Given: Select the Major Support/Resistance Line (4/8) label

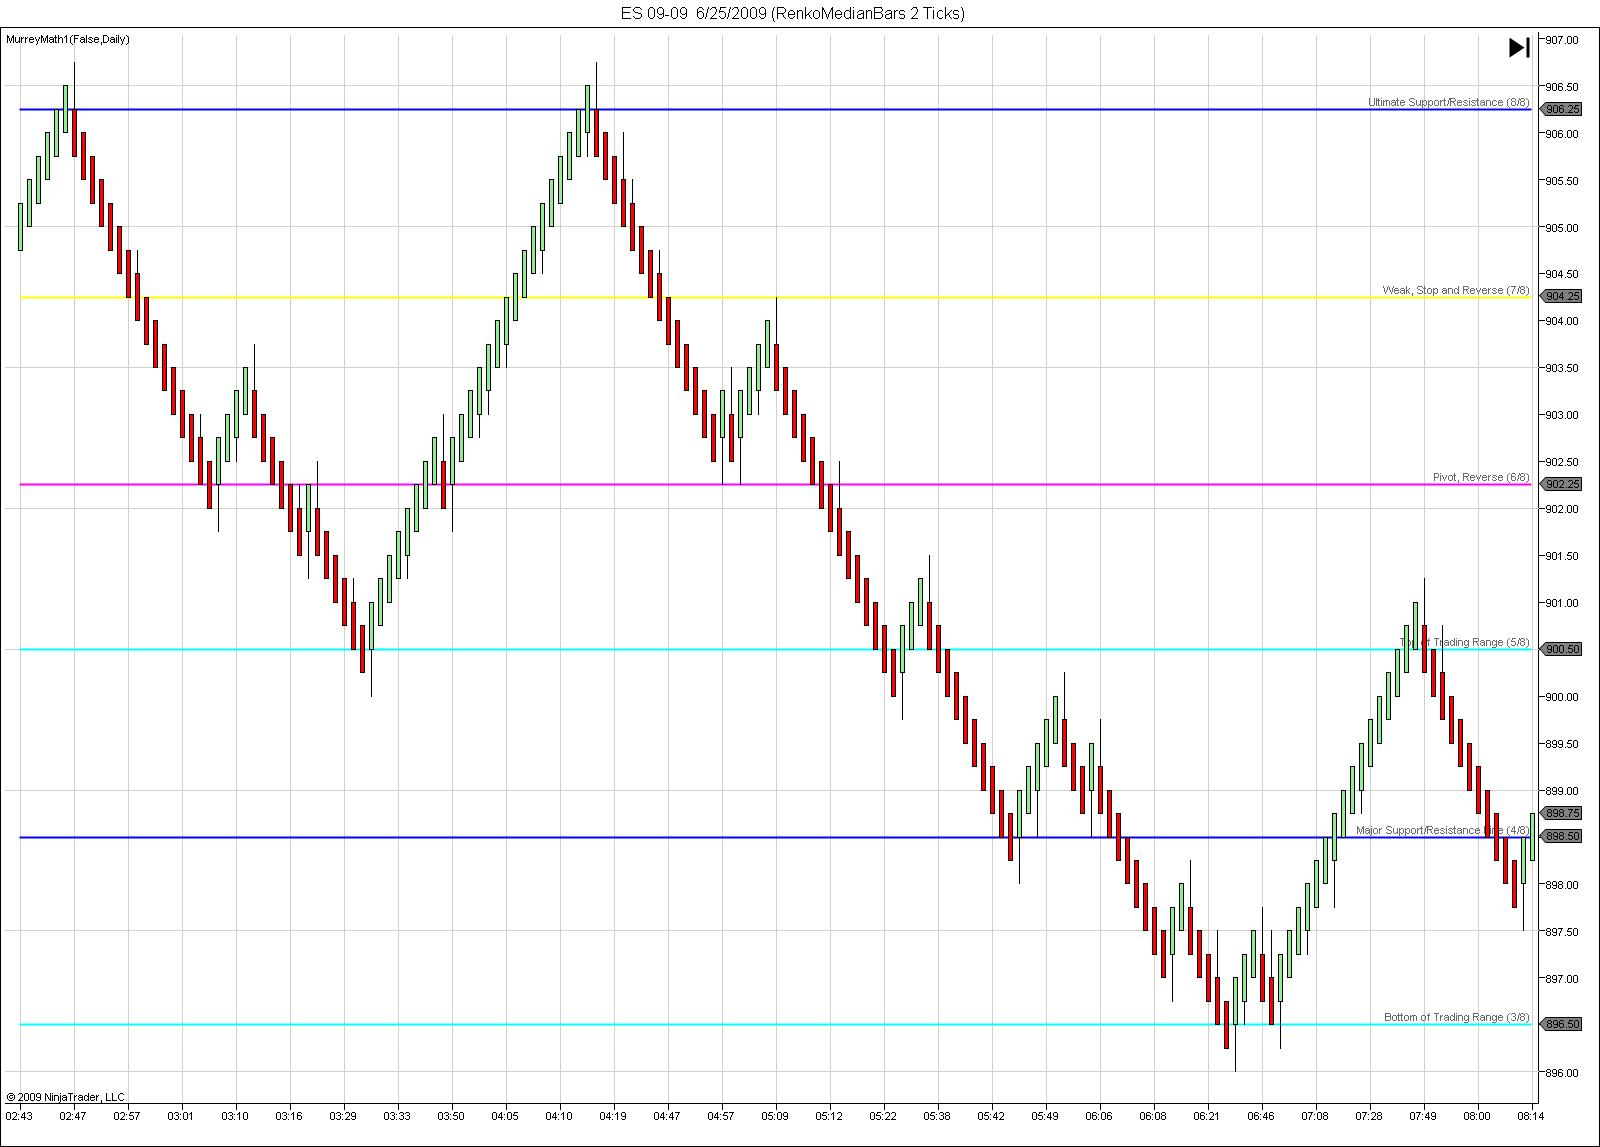Looking at the screenshot, I should (1443, 830).
